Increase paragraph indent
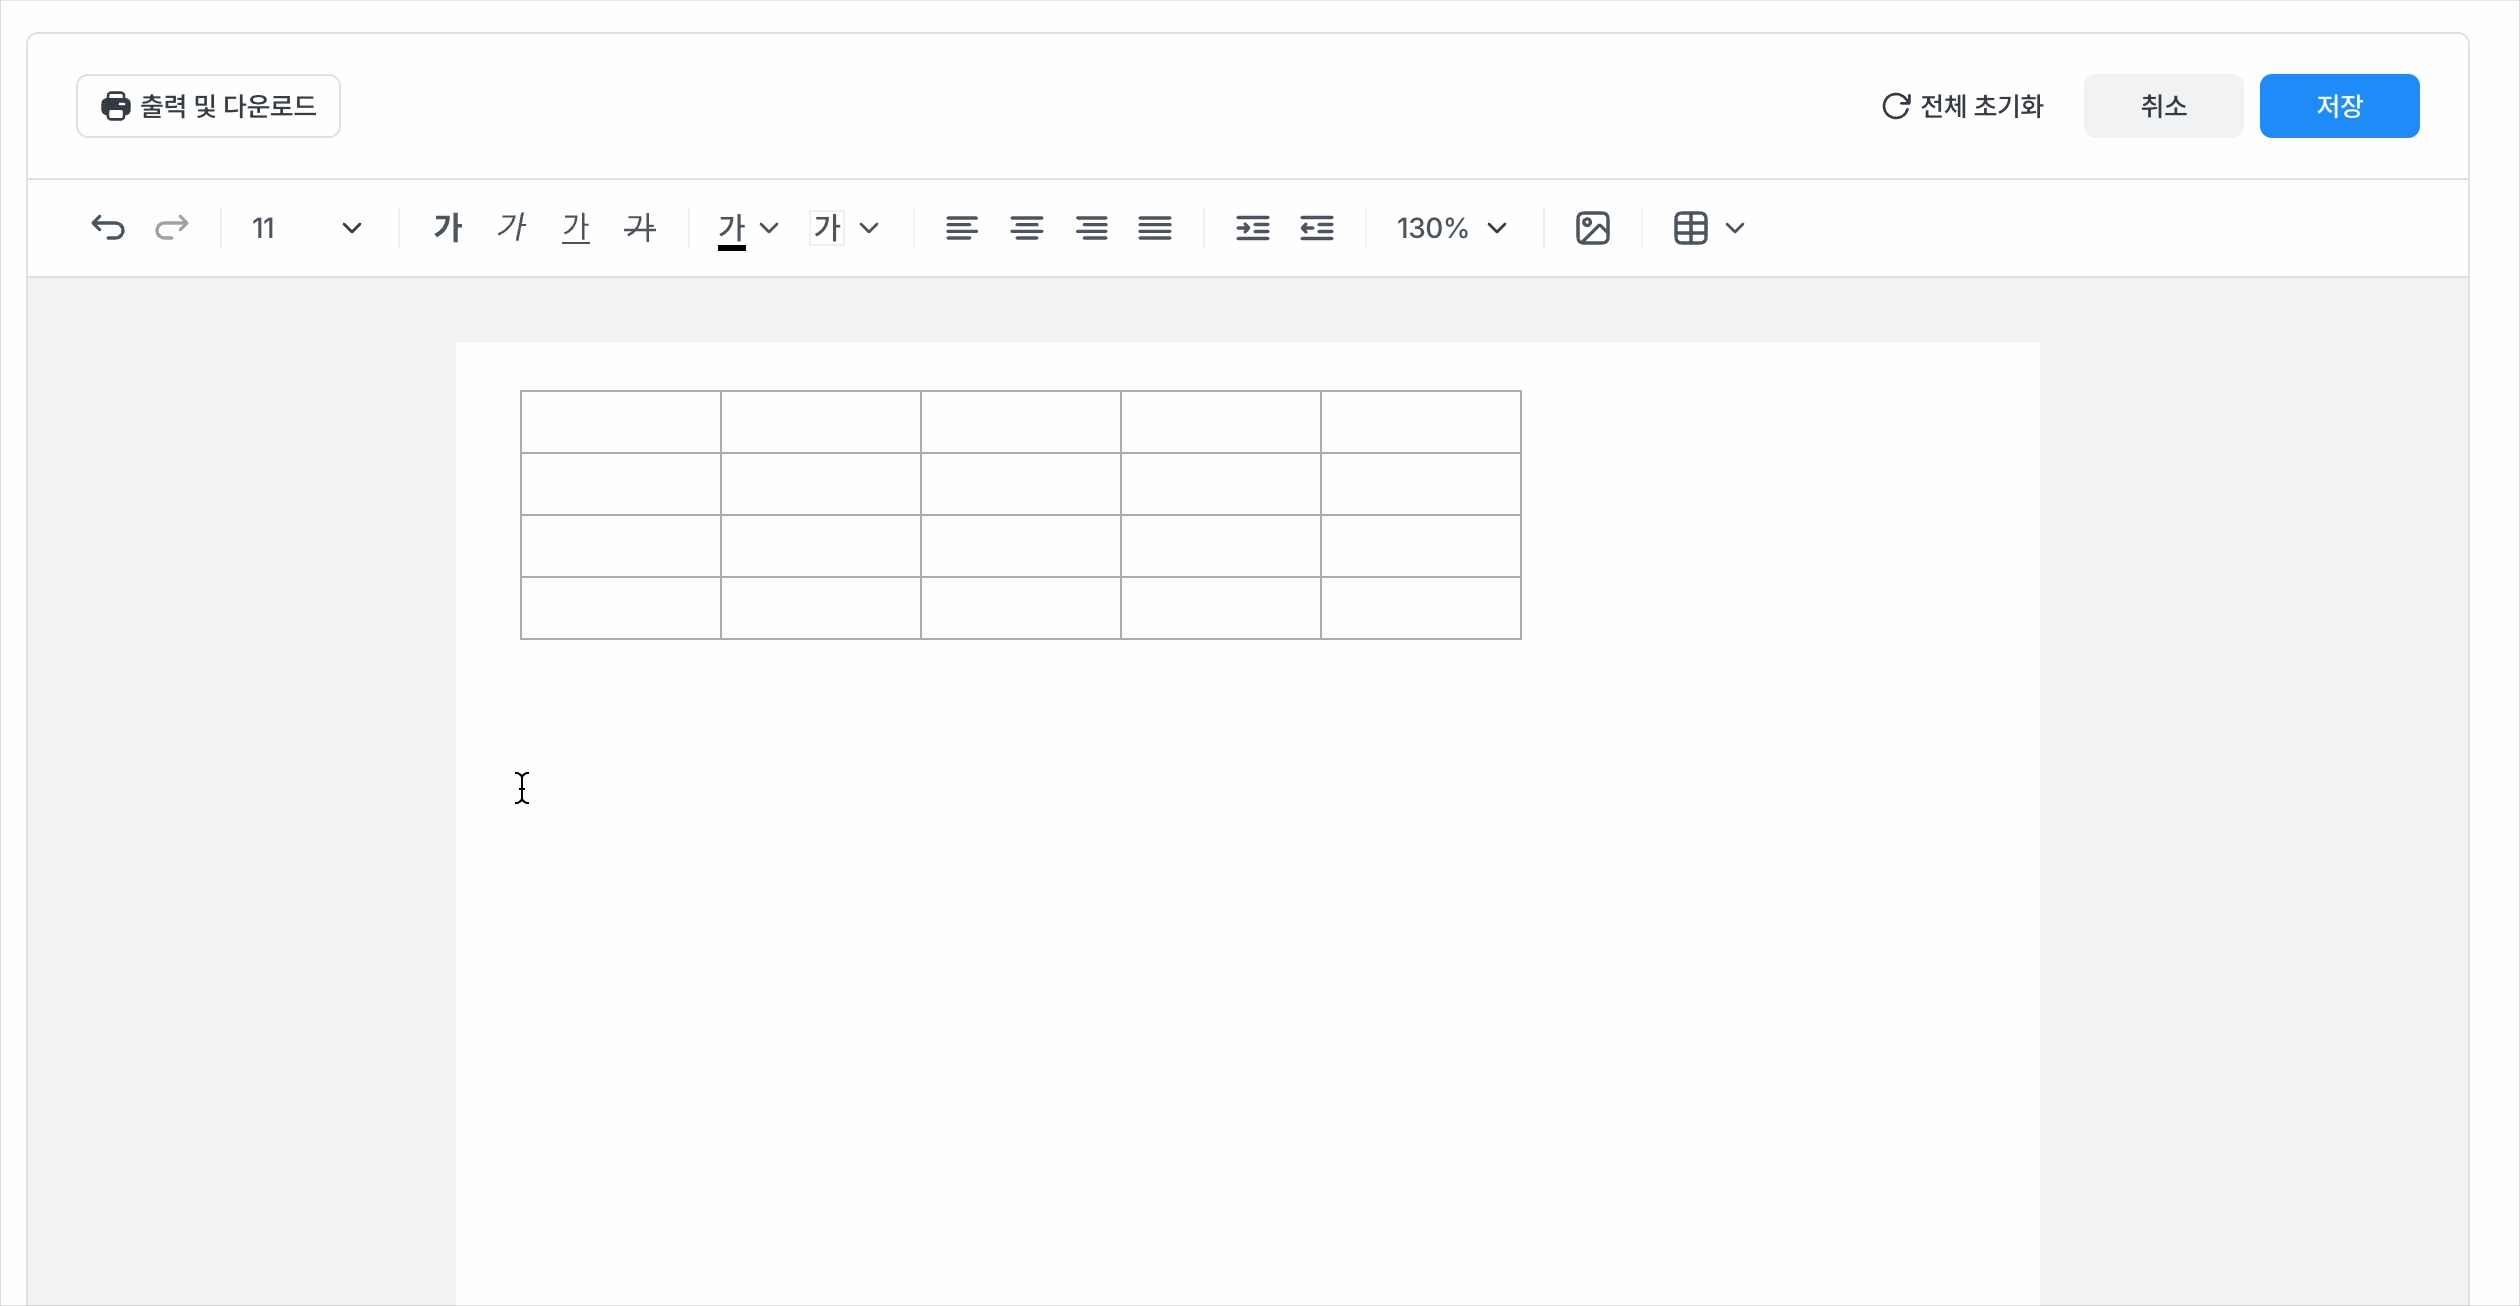The image size is (2520, 1306). [x=1252, y=228]
